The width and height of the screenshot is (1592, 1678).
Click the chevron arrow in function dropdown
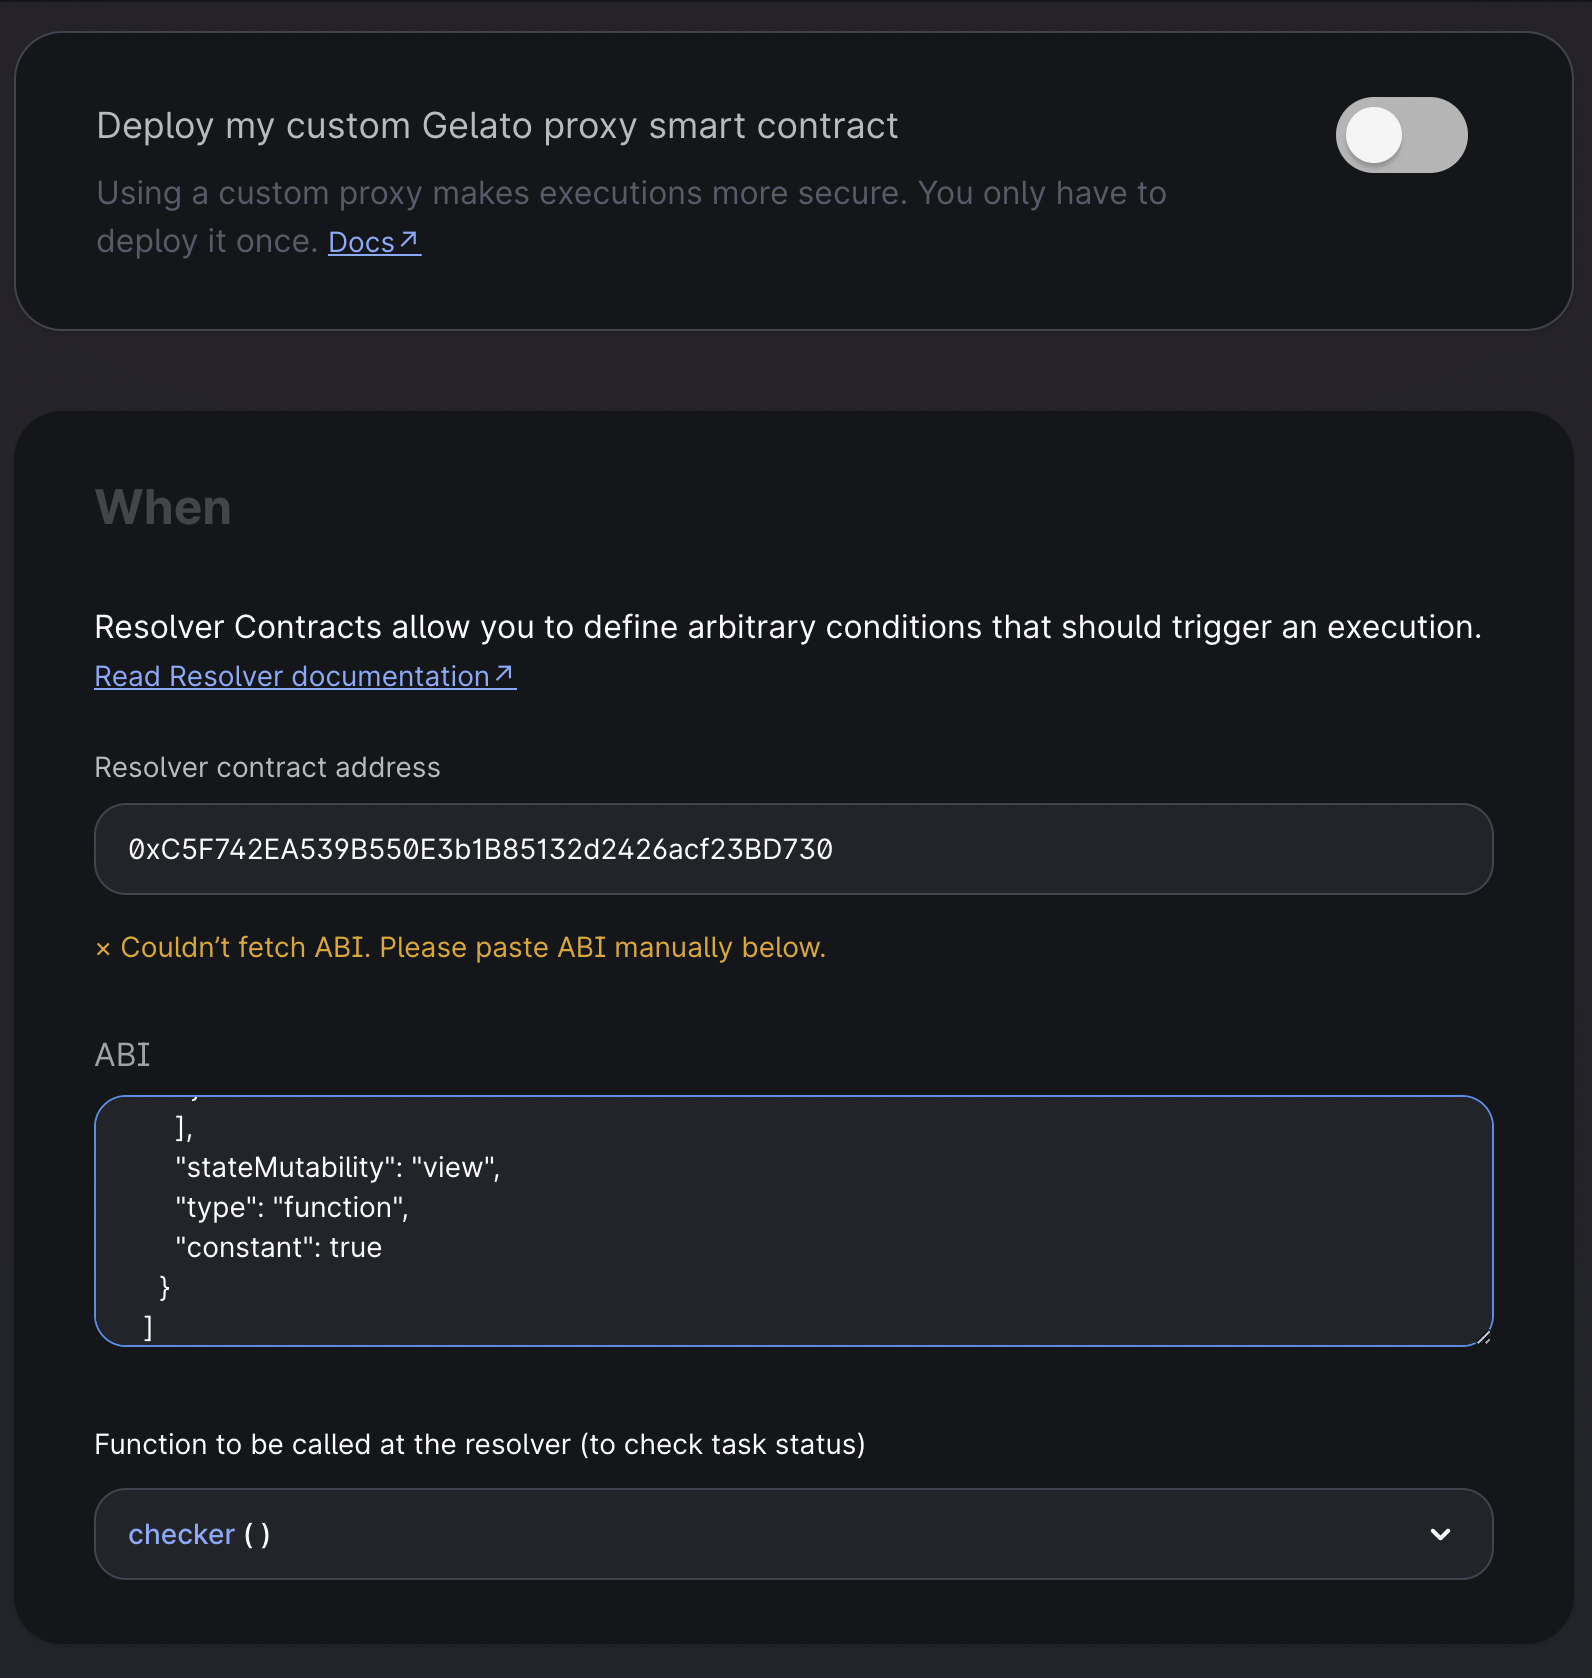pos(1440,1534)
